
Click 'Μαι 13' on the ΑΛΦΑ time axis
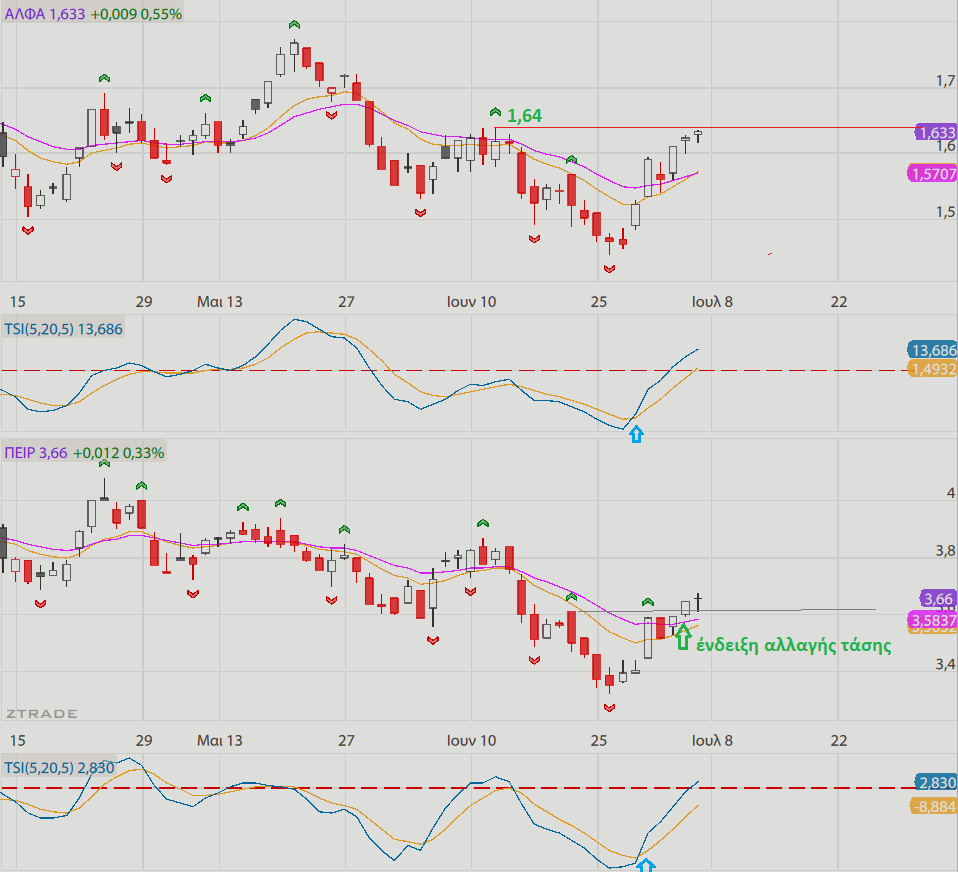click(219, 302)
